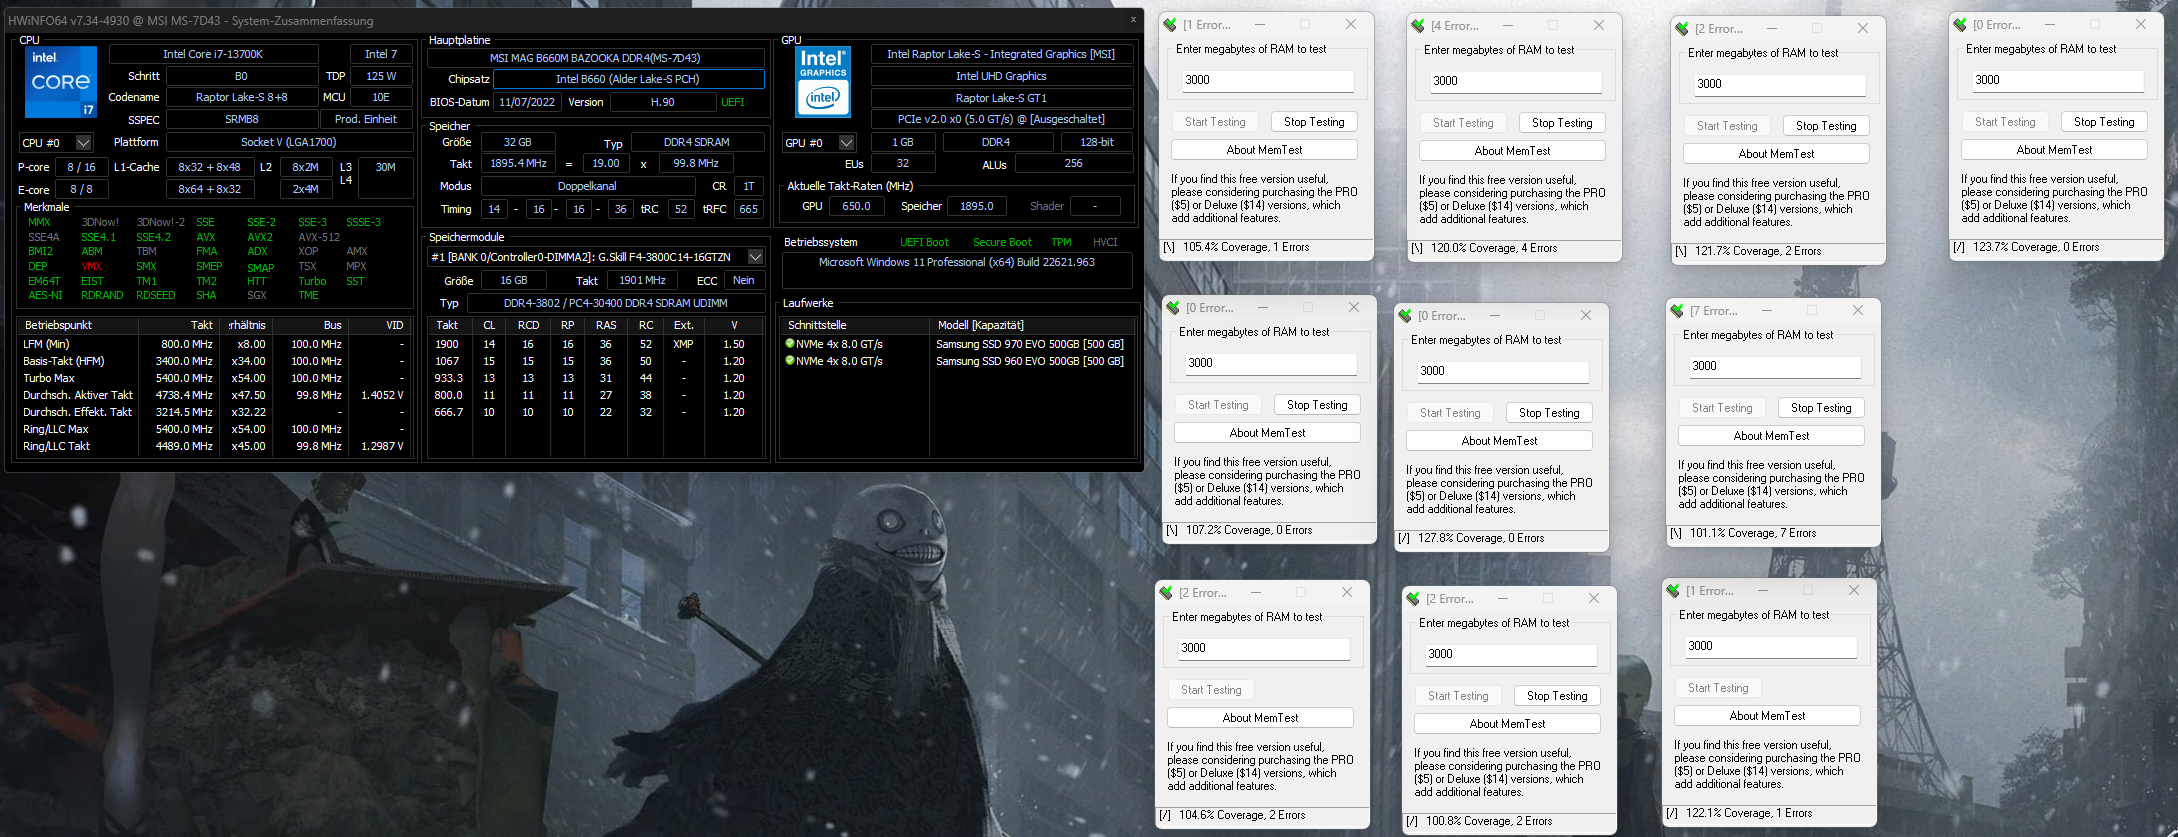Screen dimensions: 2178x837
Task: Open the GPU #0 selector dropdown
Action: (x=847, y=143)
